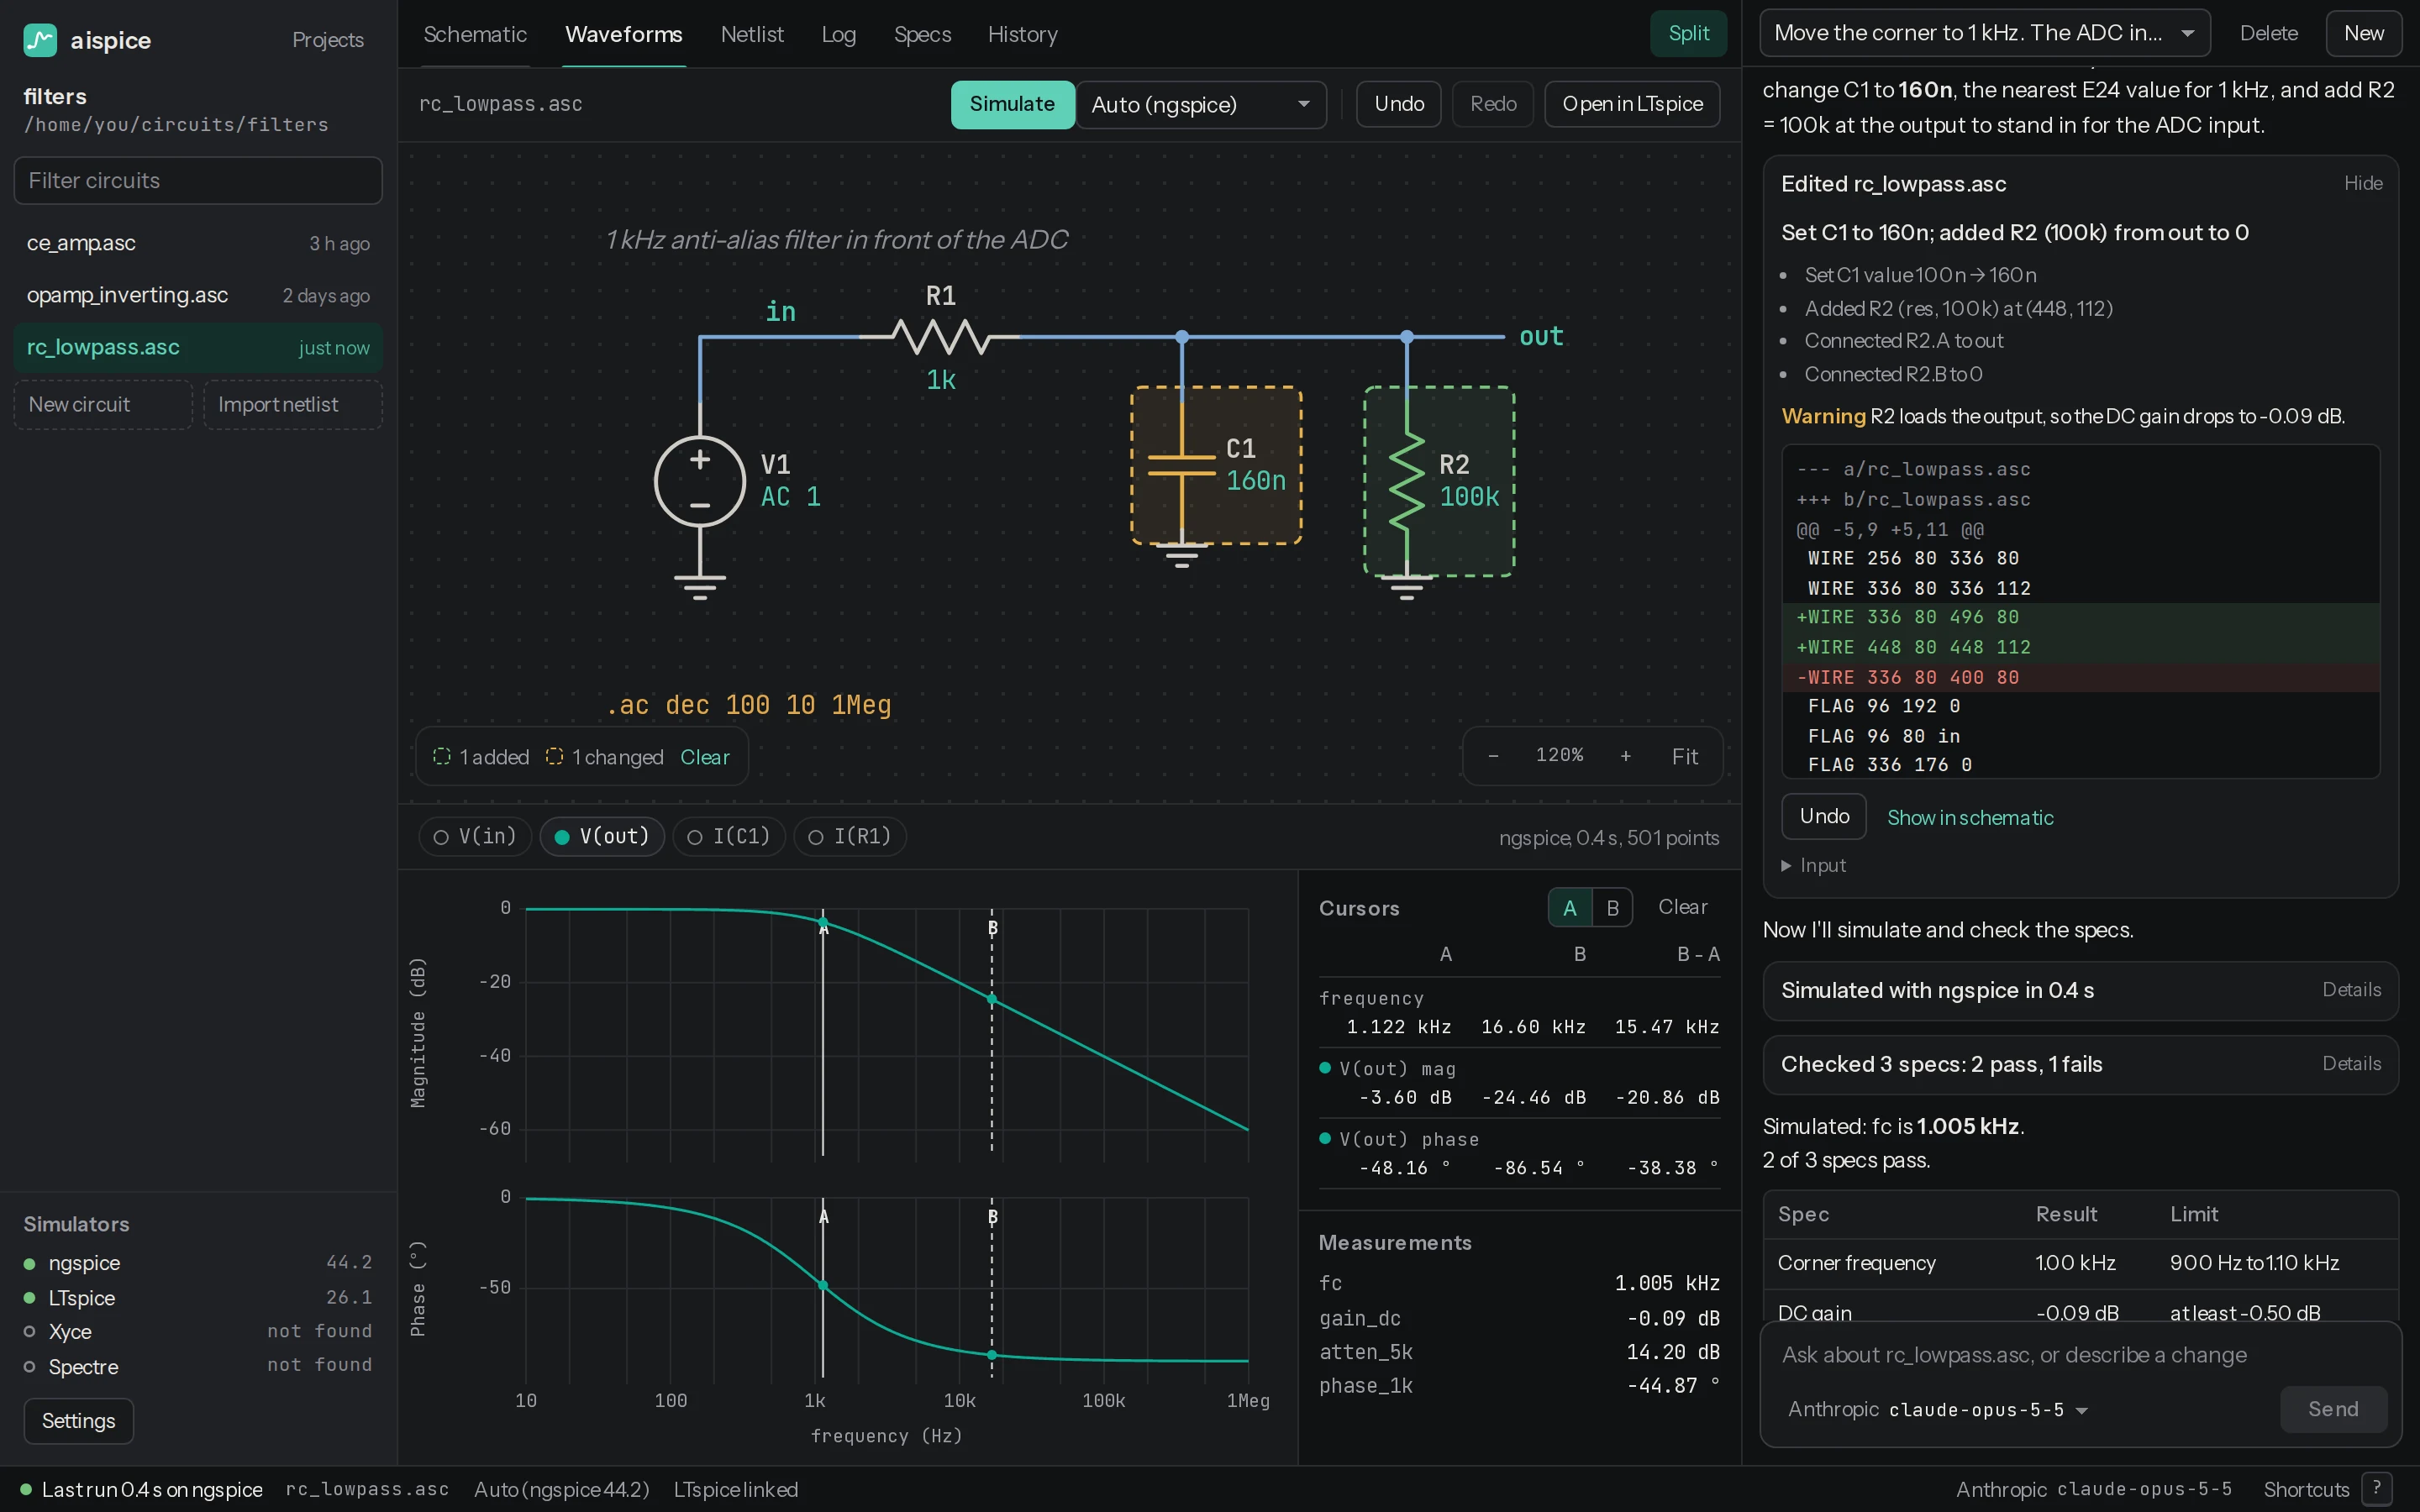The image size is (2420, 1512).
Task: Select cursor A
Action: (x=1570, y=907)
